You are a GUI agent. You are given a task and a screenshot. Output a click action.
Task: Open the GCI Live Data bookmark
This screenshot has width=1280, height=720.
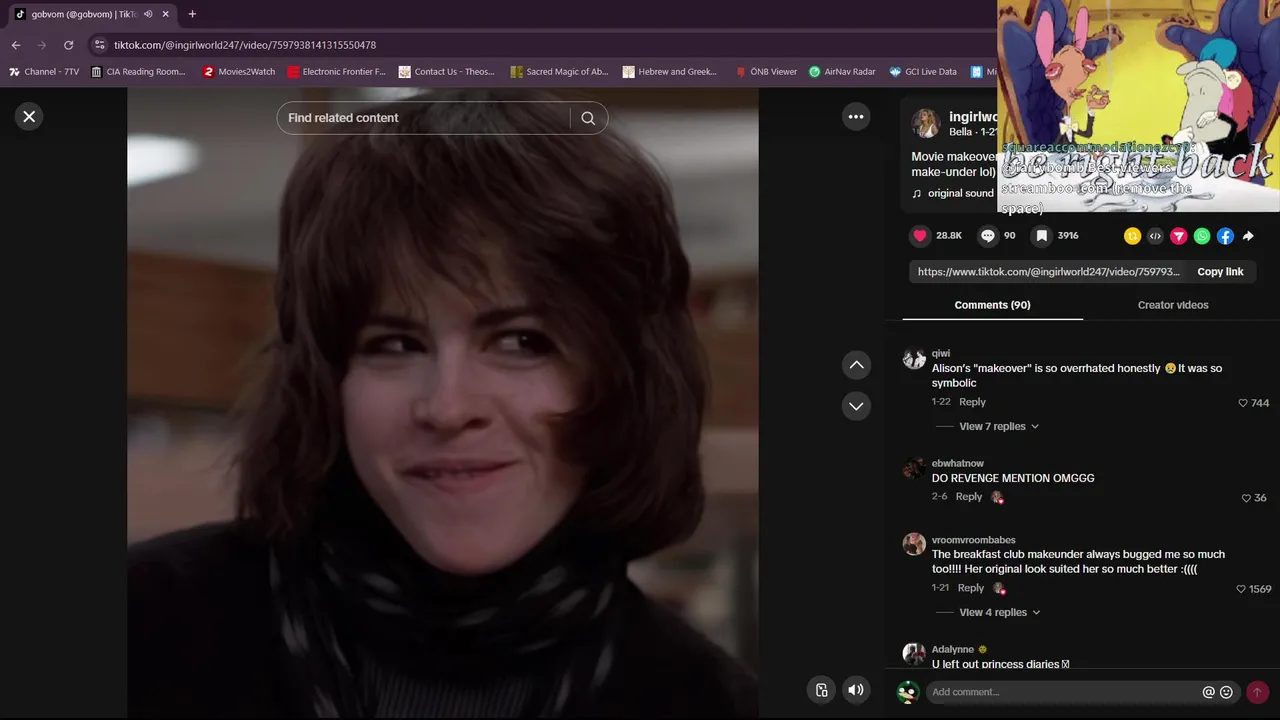923,72
